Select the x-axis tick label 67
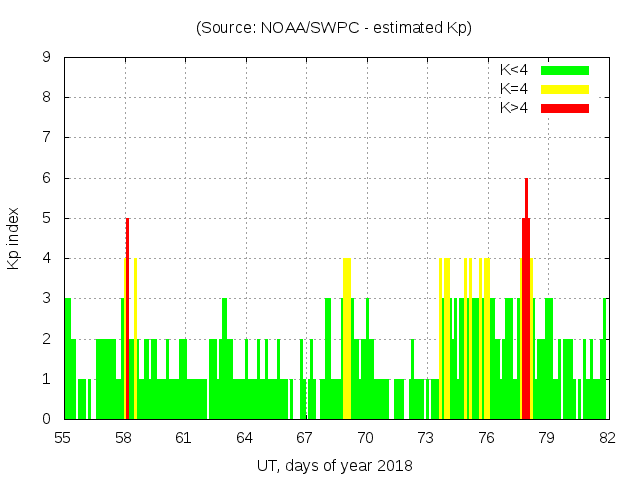The image size is (640, 480). pyautogui.click(x=304, y=437)
